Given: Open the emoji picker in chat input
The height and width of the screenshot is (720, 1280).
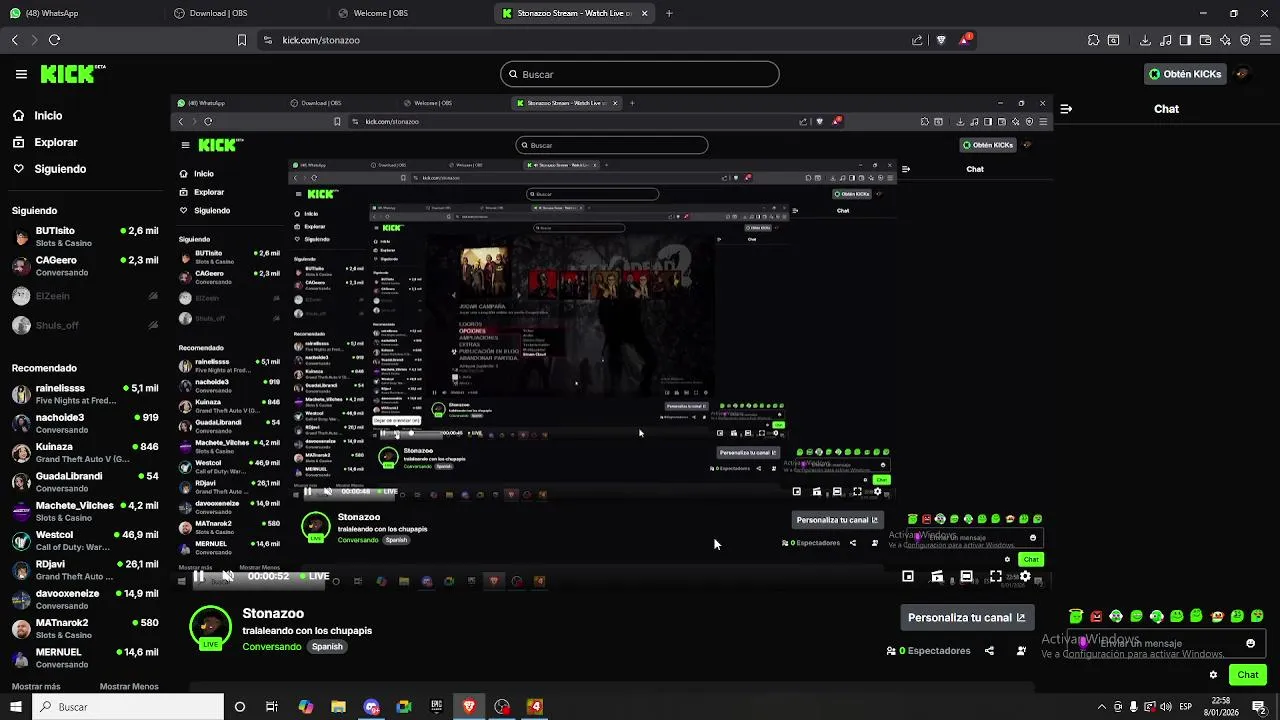Looking at the screenshot, I should click(1250, 644).
